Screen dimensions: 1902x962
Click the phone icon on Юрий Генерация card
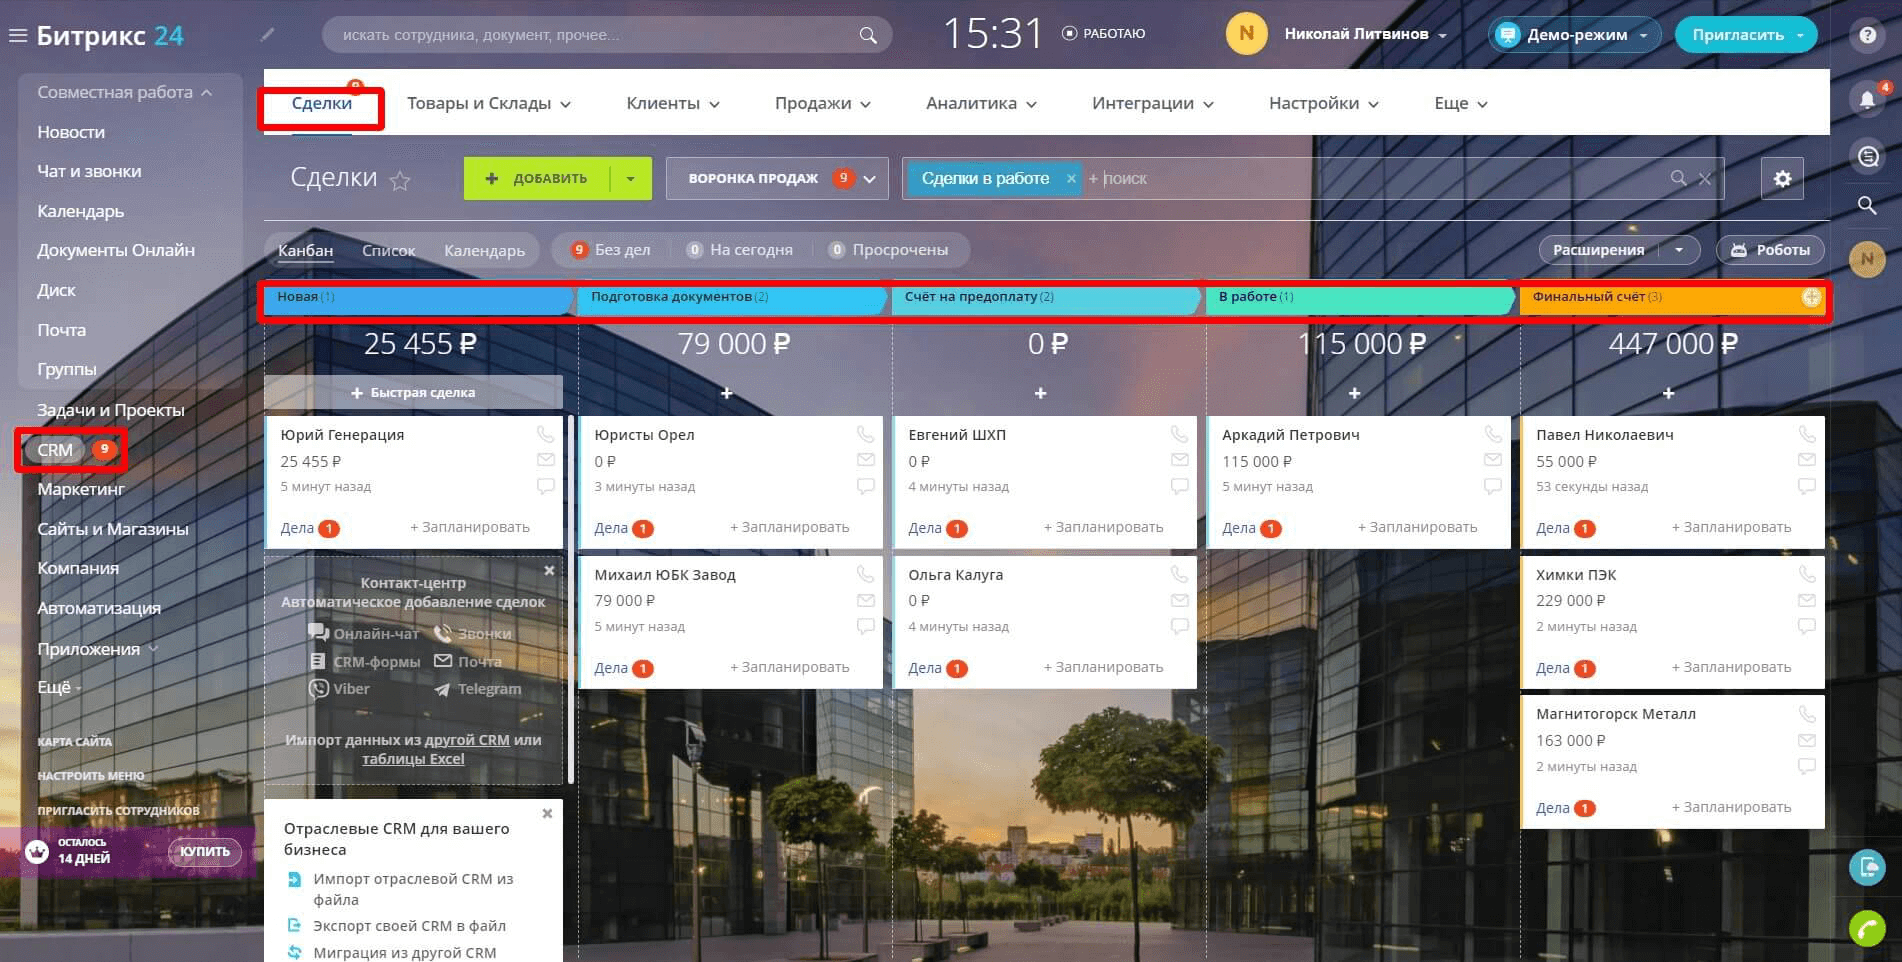pos(546,434)
